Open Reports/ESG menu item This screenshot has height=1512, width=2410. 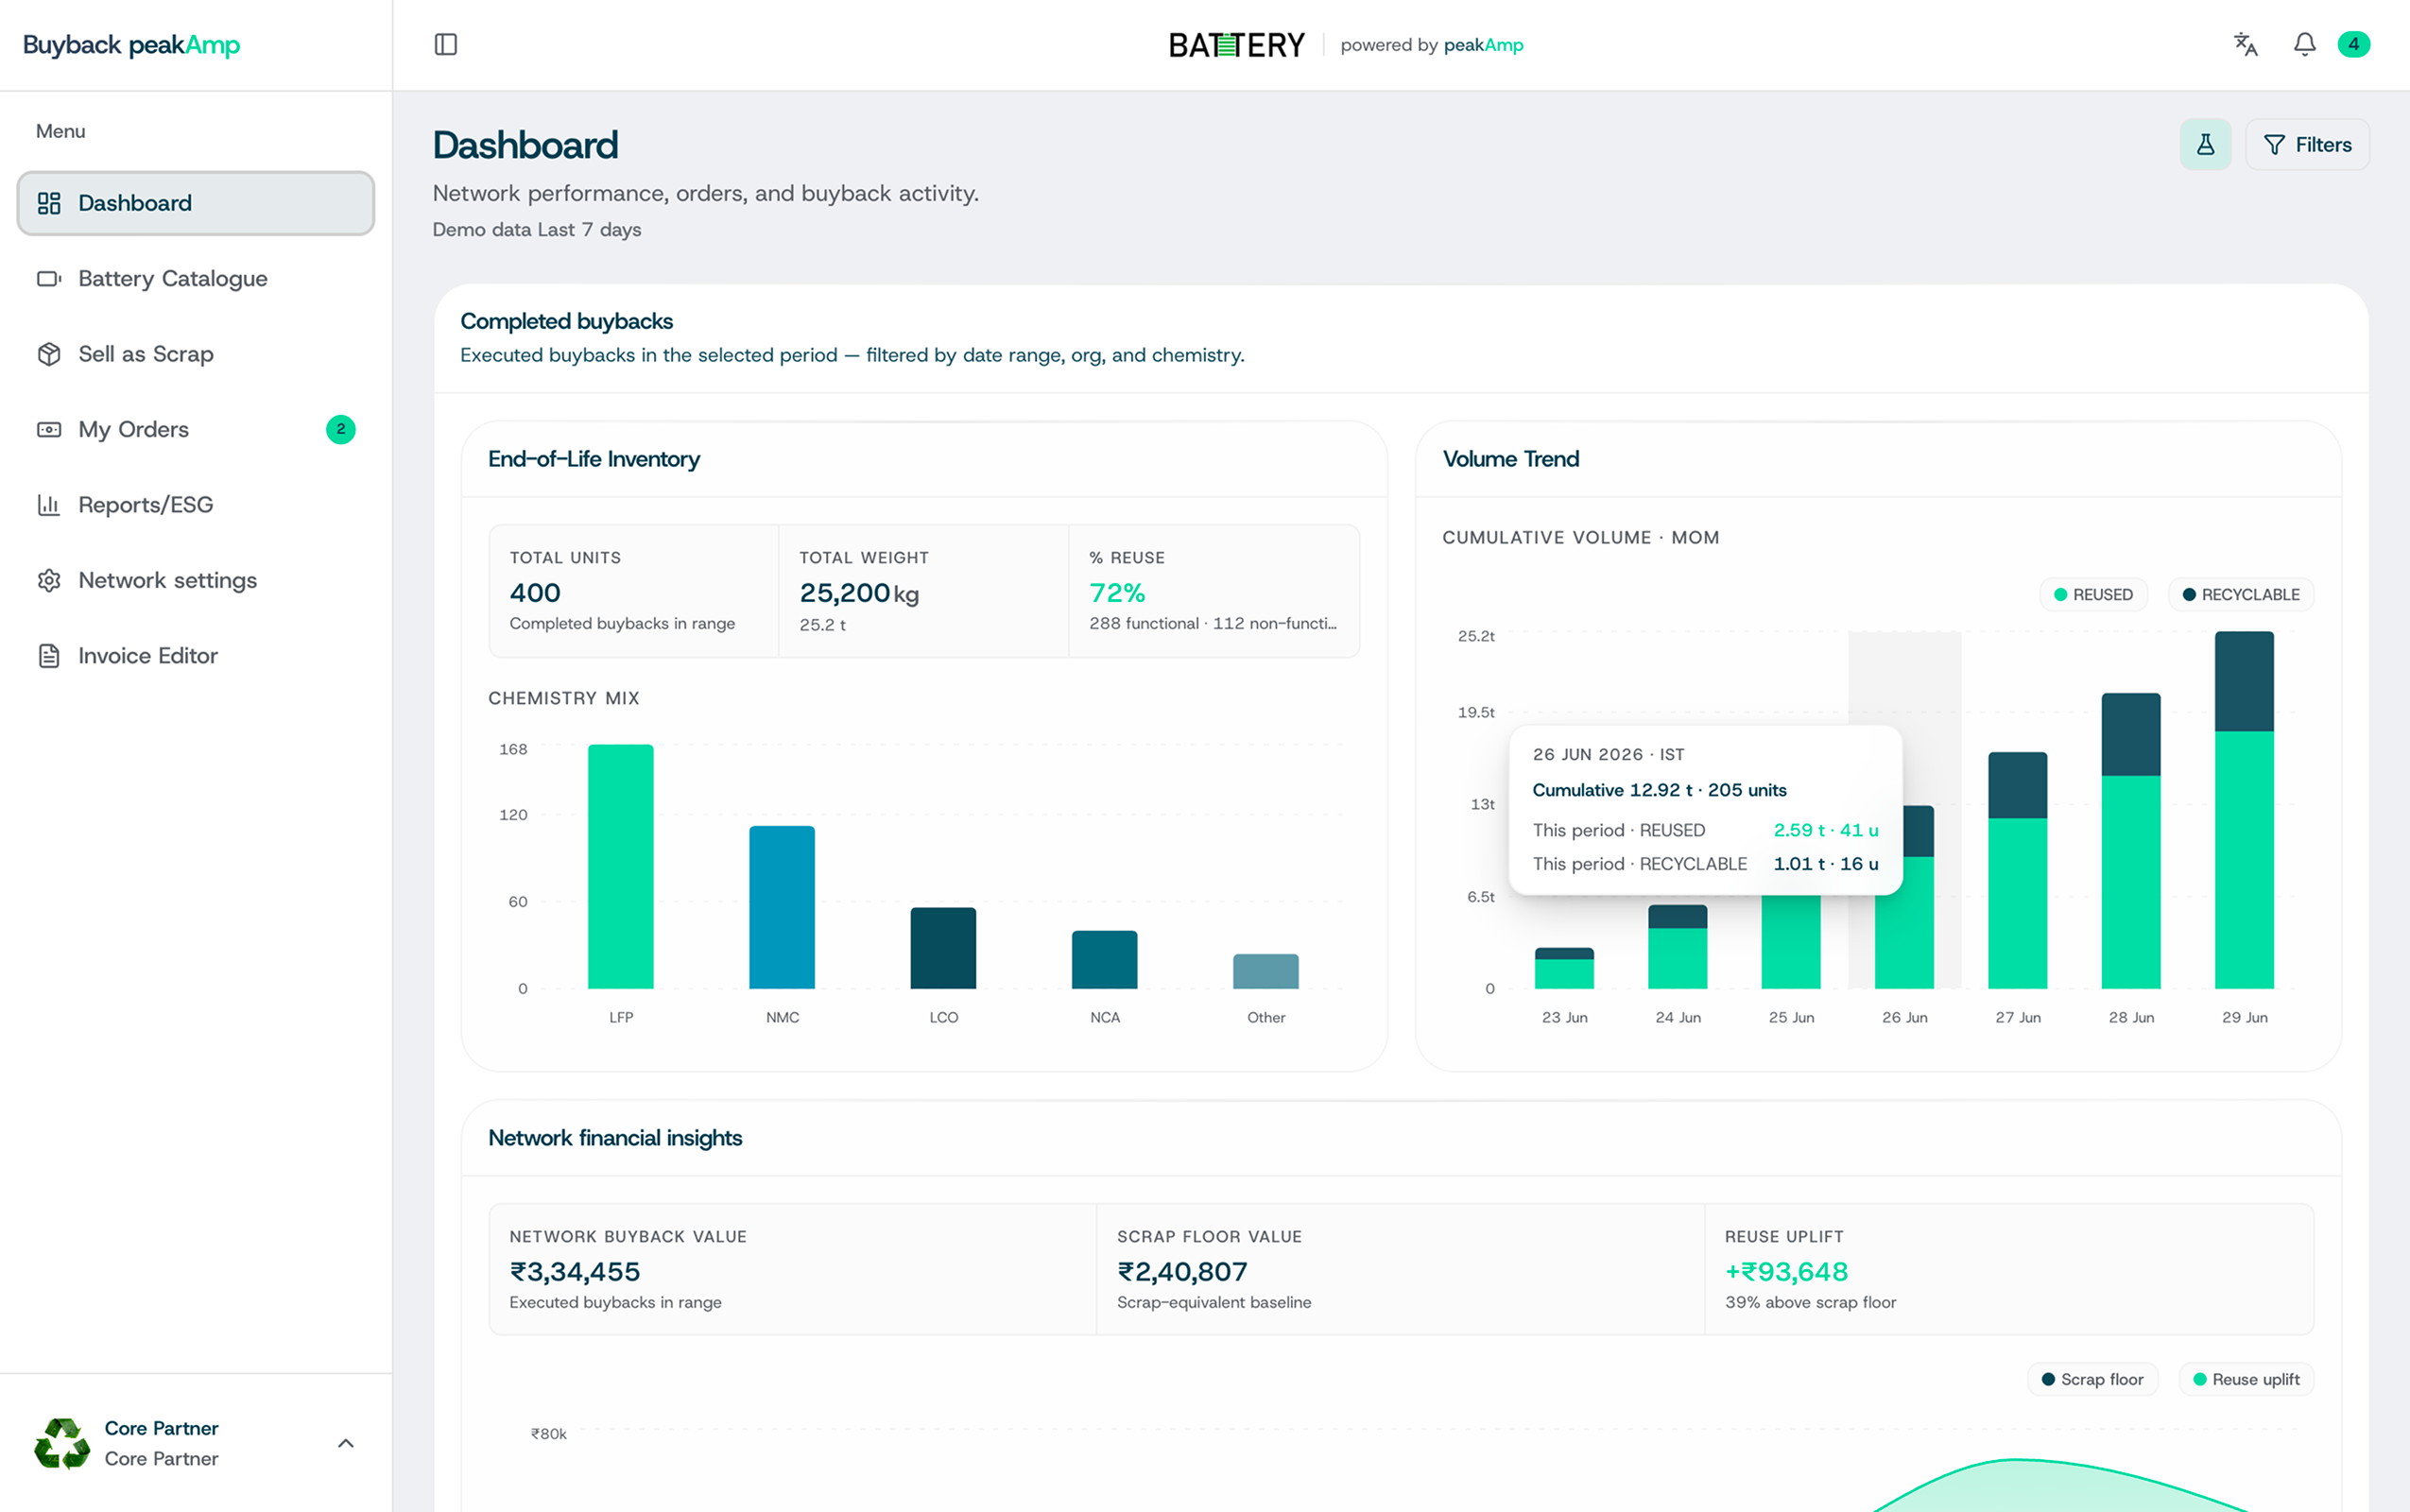[x=196, y=505]
